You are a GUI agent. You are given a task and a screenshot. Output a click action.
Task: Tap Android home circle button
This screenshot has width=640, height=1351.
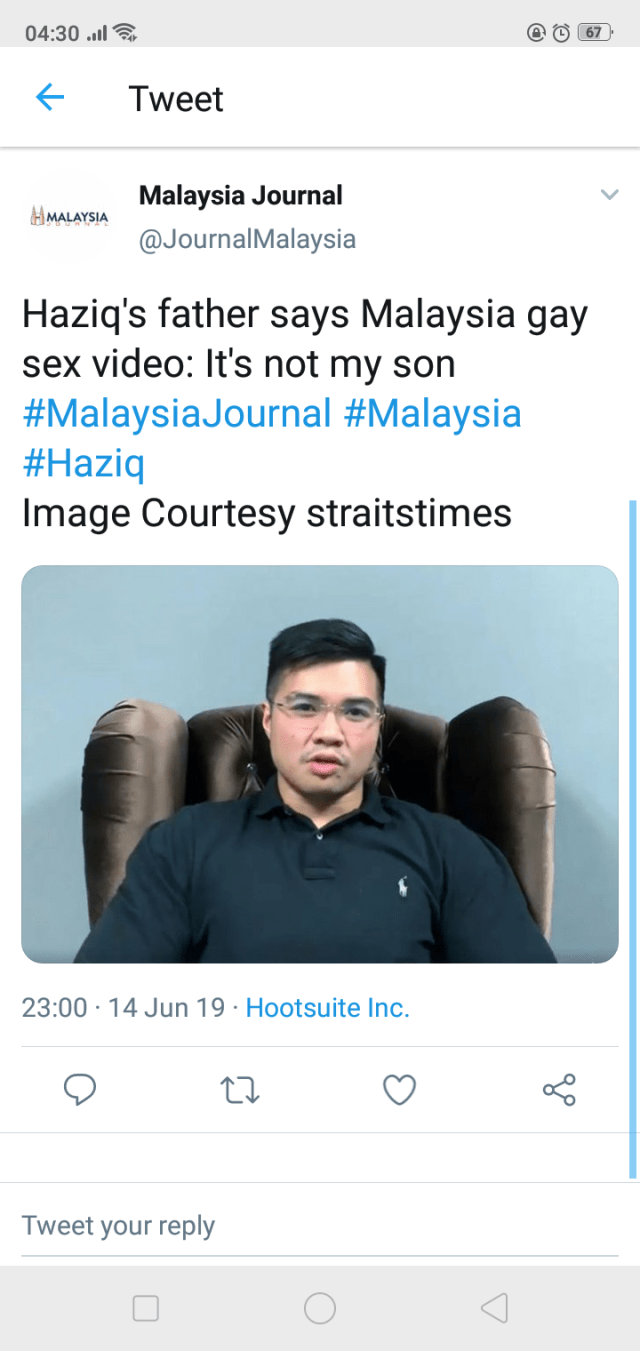320,1308
